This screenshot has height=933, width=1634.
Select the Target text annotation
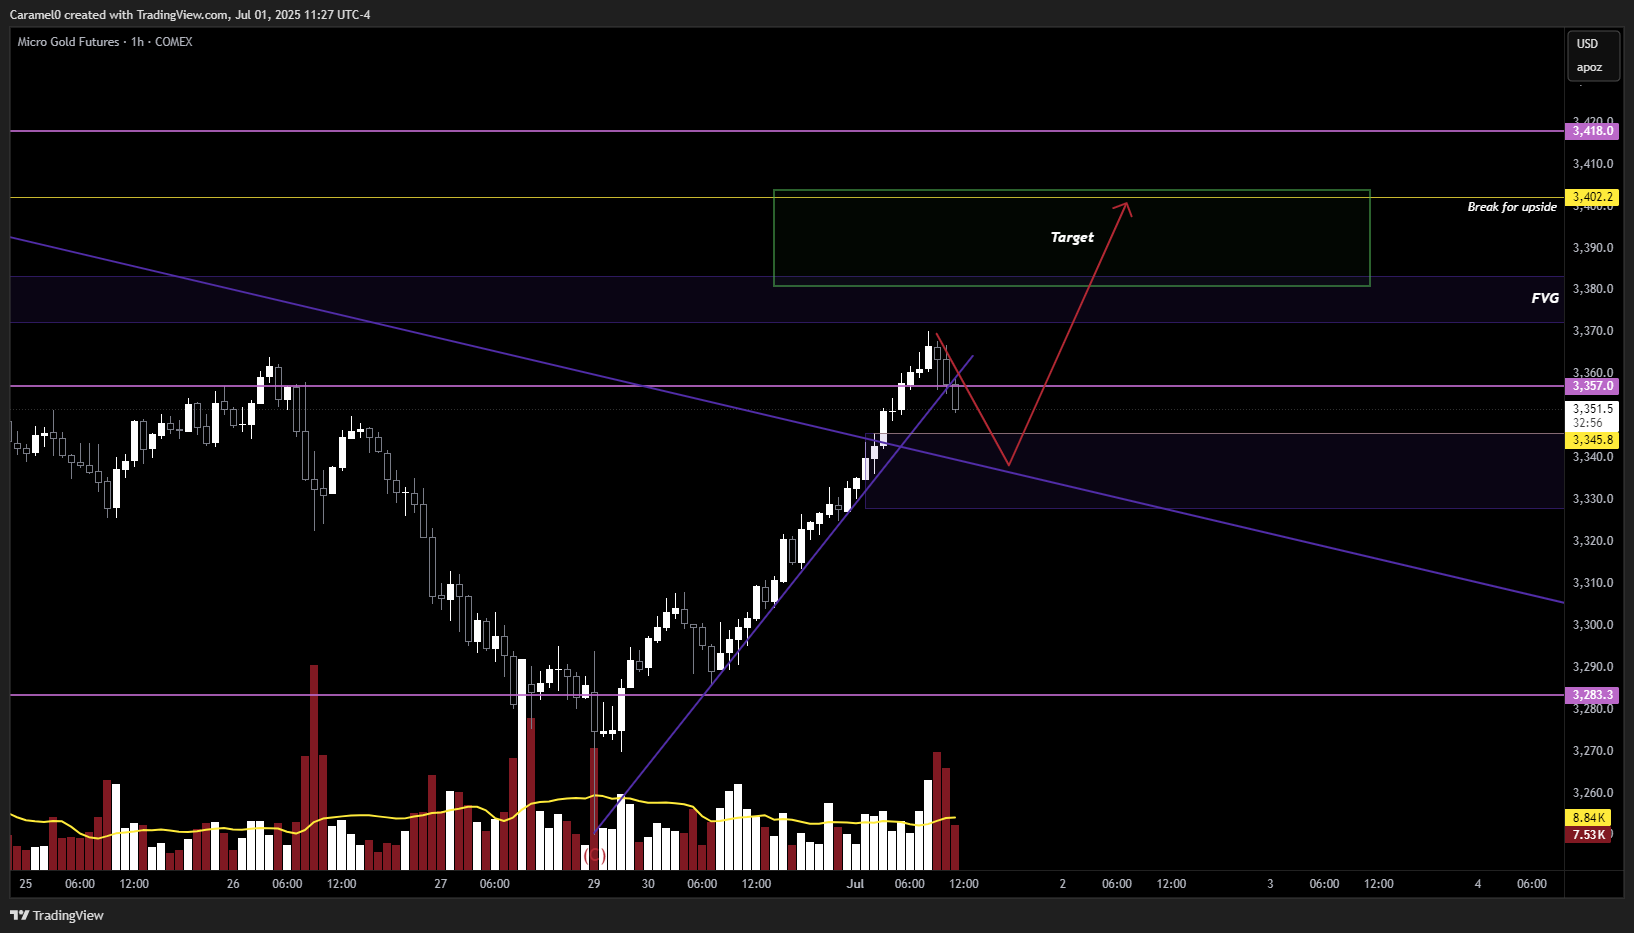pos(1072,237)
